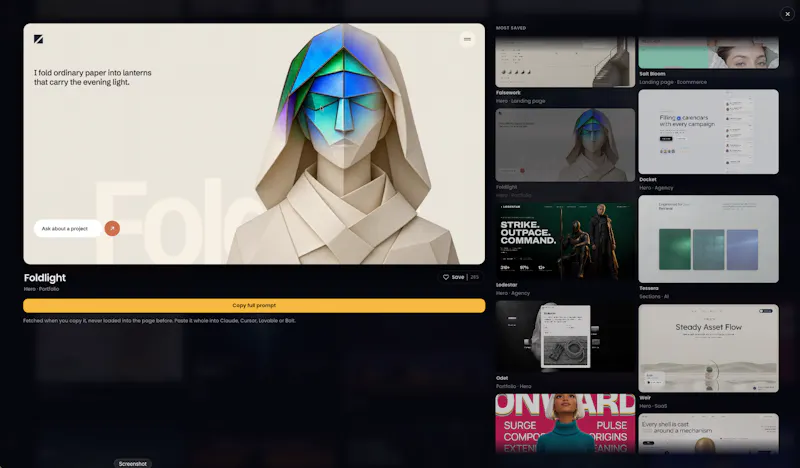Click the lanterns tagline text in preview
Image resolution: width=800 pixels, height=468 pixels.
coord(93,77)
